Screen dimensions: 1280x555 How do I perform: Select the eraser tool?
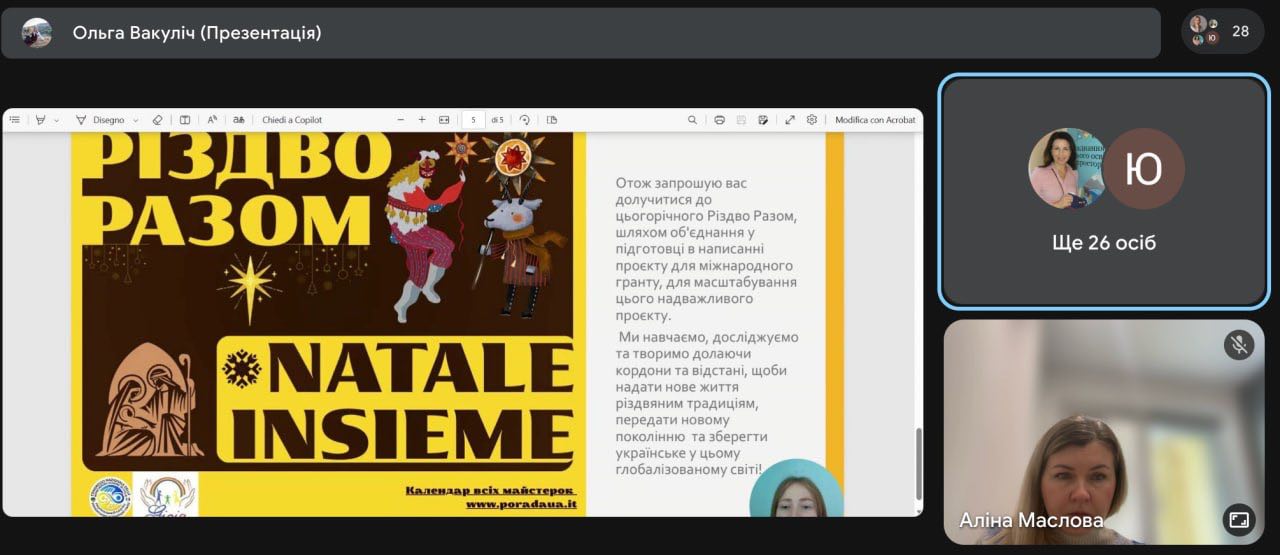pyautogui.click(x=157, y=120)
